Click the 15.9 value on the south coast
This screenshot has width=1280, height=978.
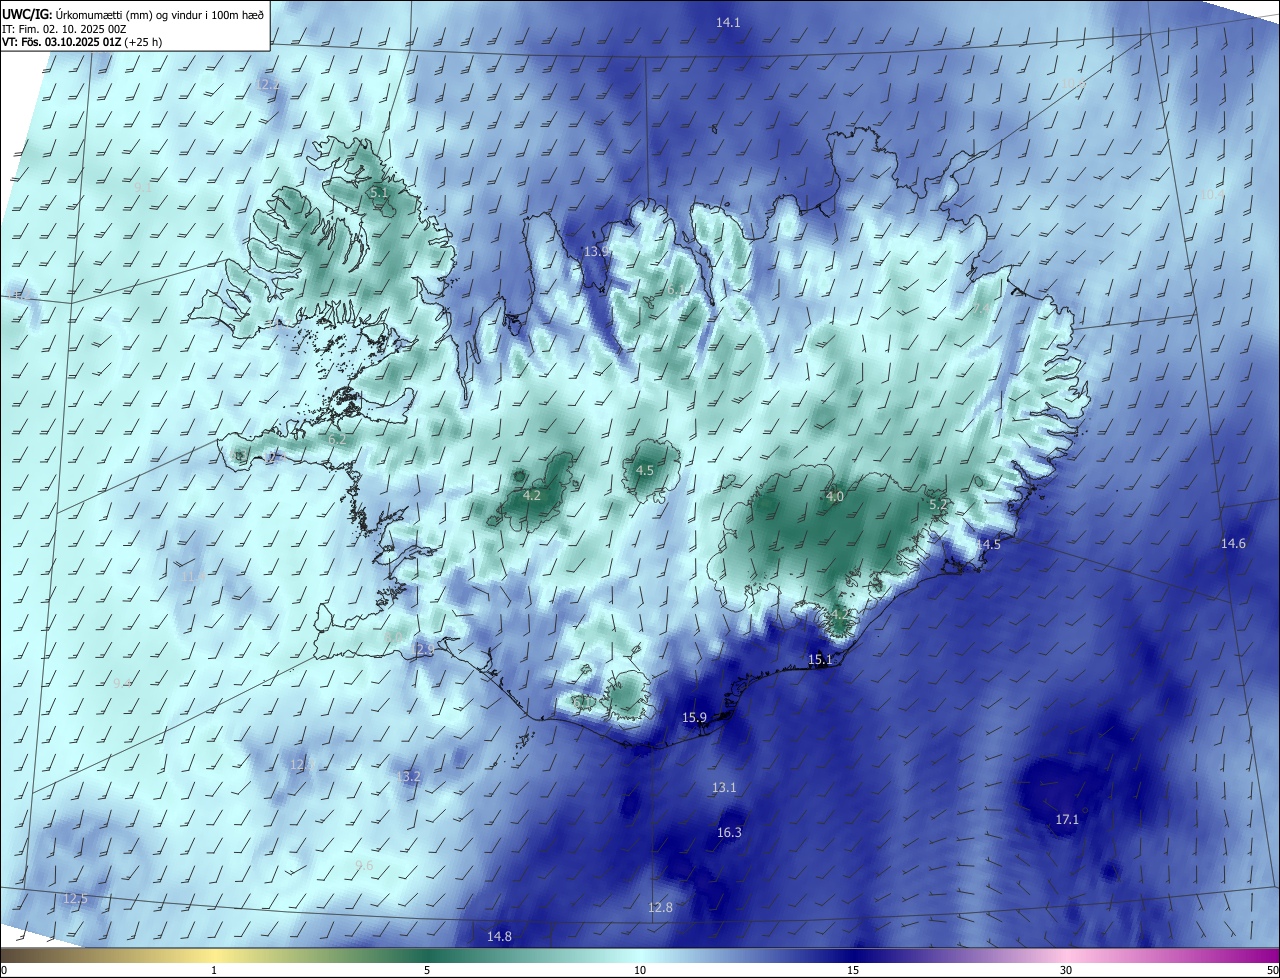pyautogui.click(x=695, y=718)
